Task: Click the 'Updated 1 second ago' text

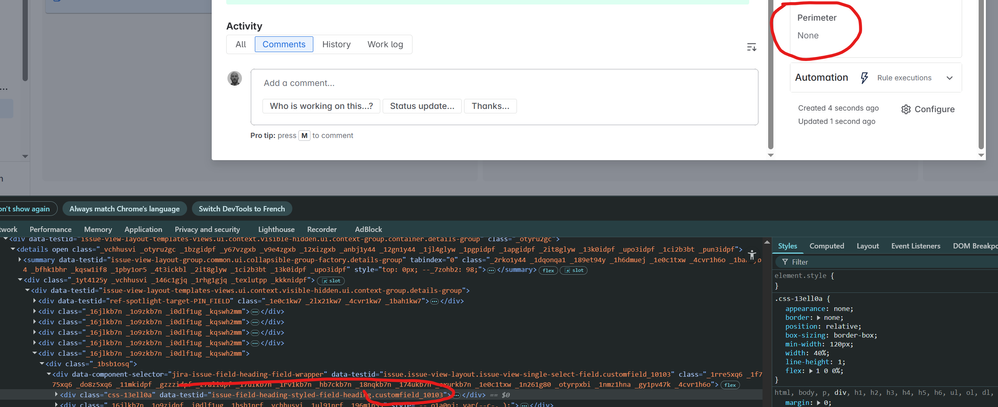Action: pyautogui.click(x=836, y=121)
